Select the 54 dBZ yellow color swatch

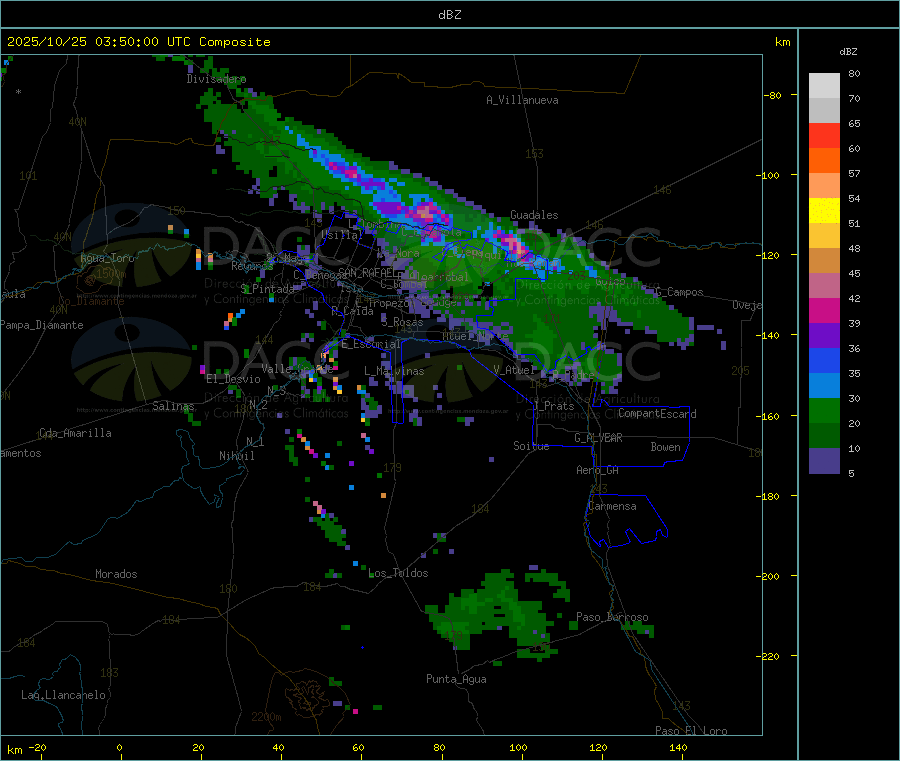coord(824,211)
